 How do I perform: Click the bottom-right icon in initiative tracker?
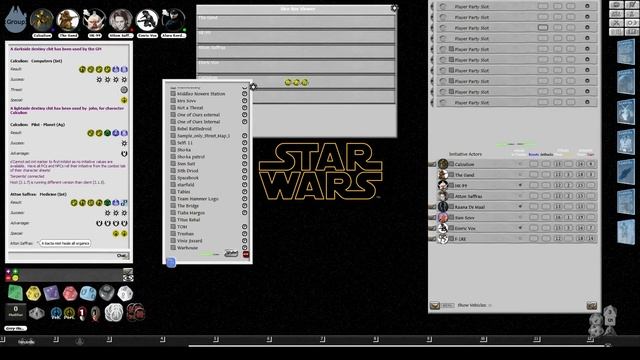pyautogui.click(x=591, y=305)
